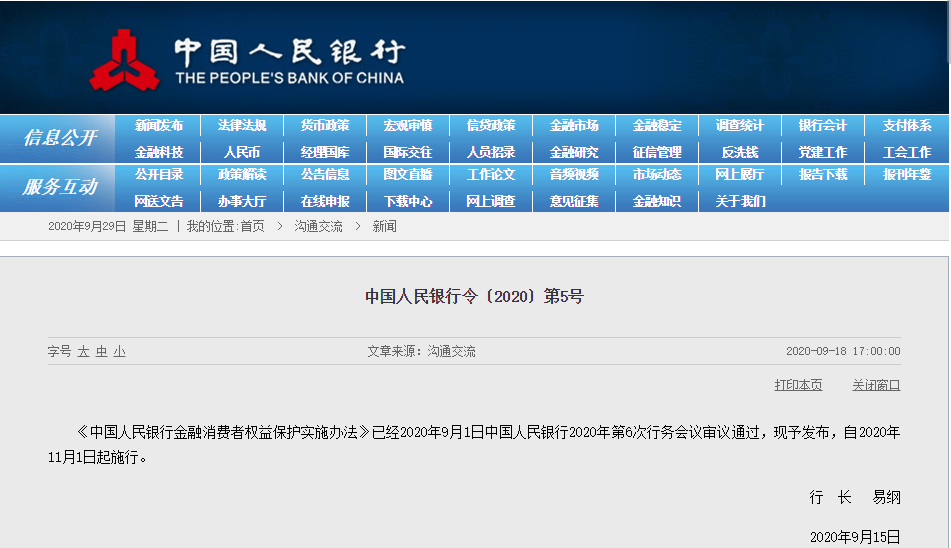Image resolution: width=951 pixels, height=548 pixels.
Task: Open the 新闻发布 menu item
Action: (159, 126)
